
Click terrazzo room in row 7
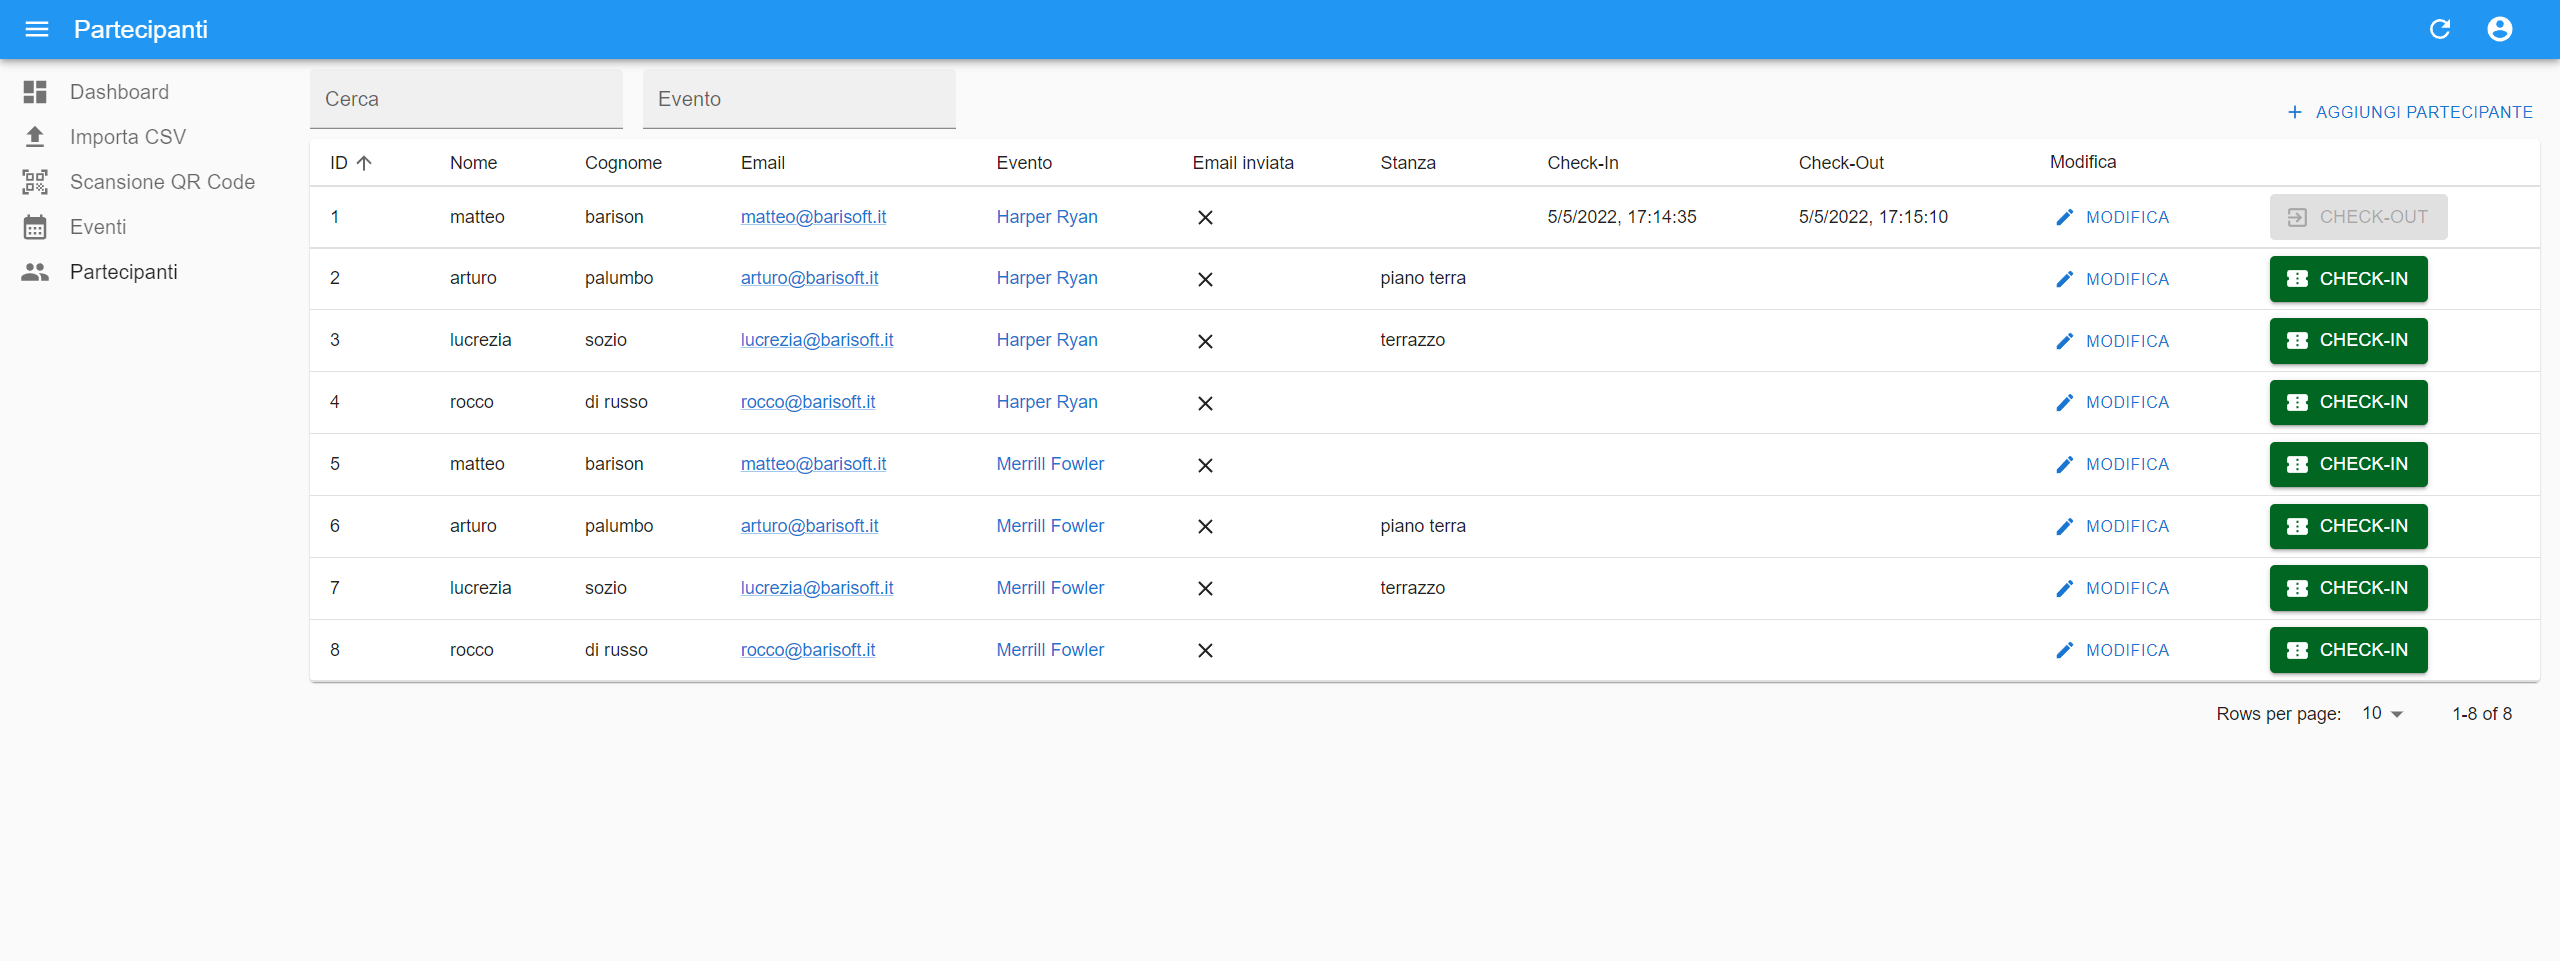tap(1412, 588)
